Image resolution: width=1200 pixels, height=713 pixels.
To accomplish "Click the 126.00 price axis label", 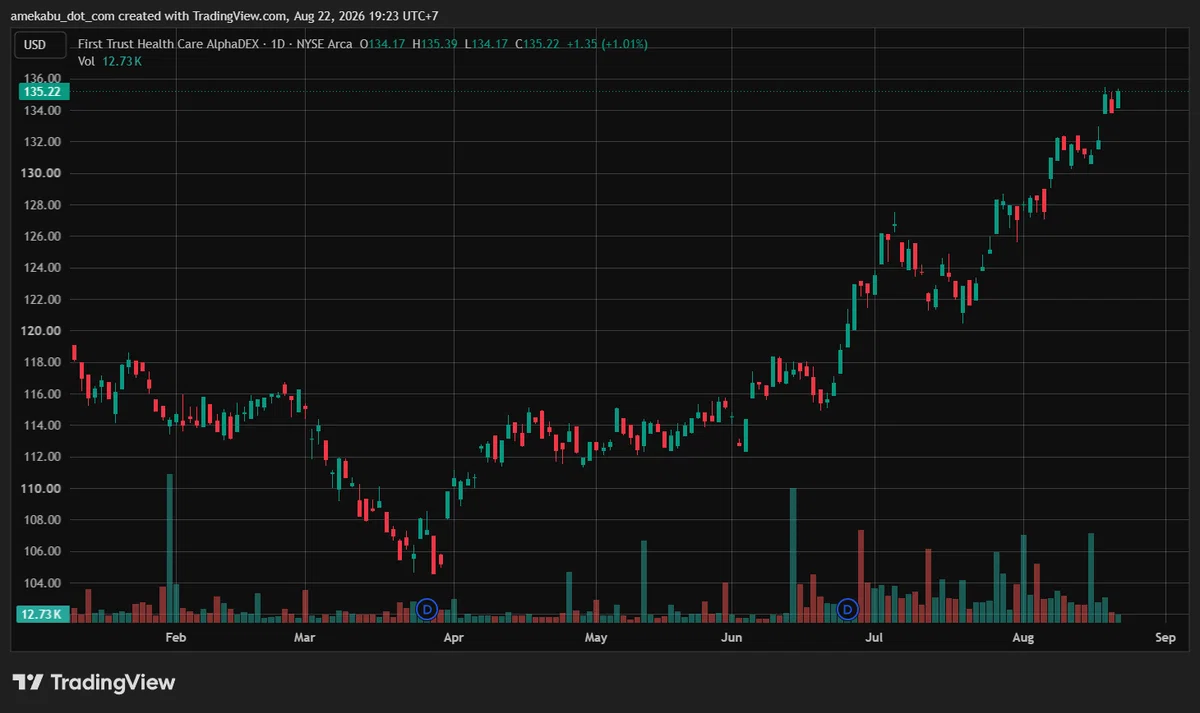I will (x=41, y=236).
